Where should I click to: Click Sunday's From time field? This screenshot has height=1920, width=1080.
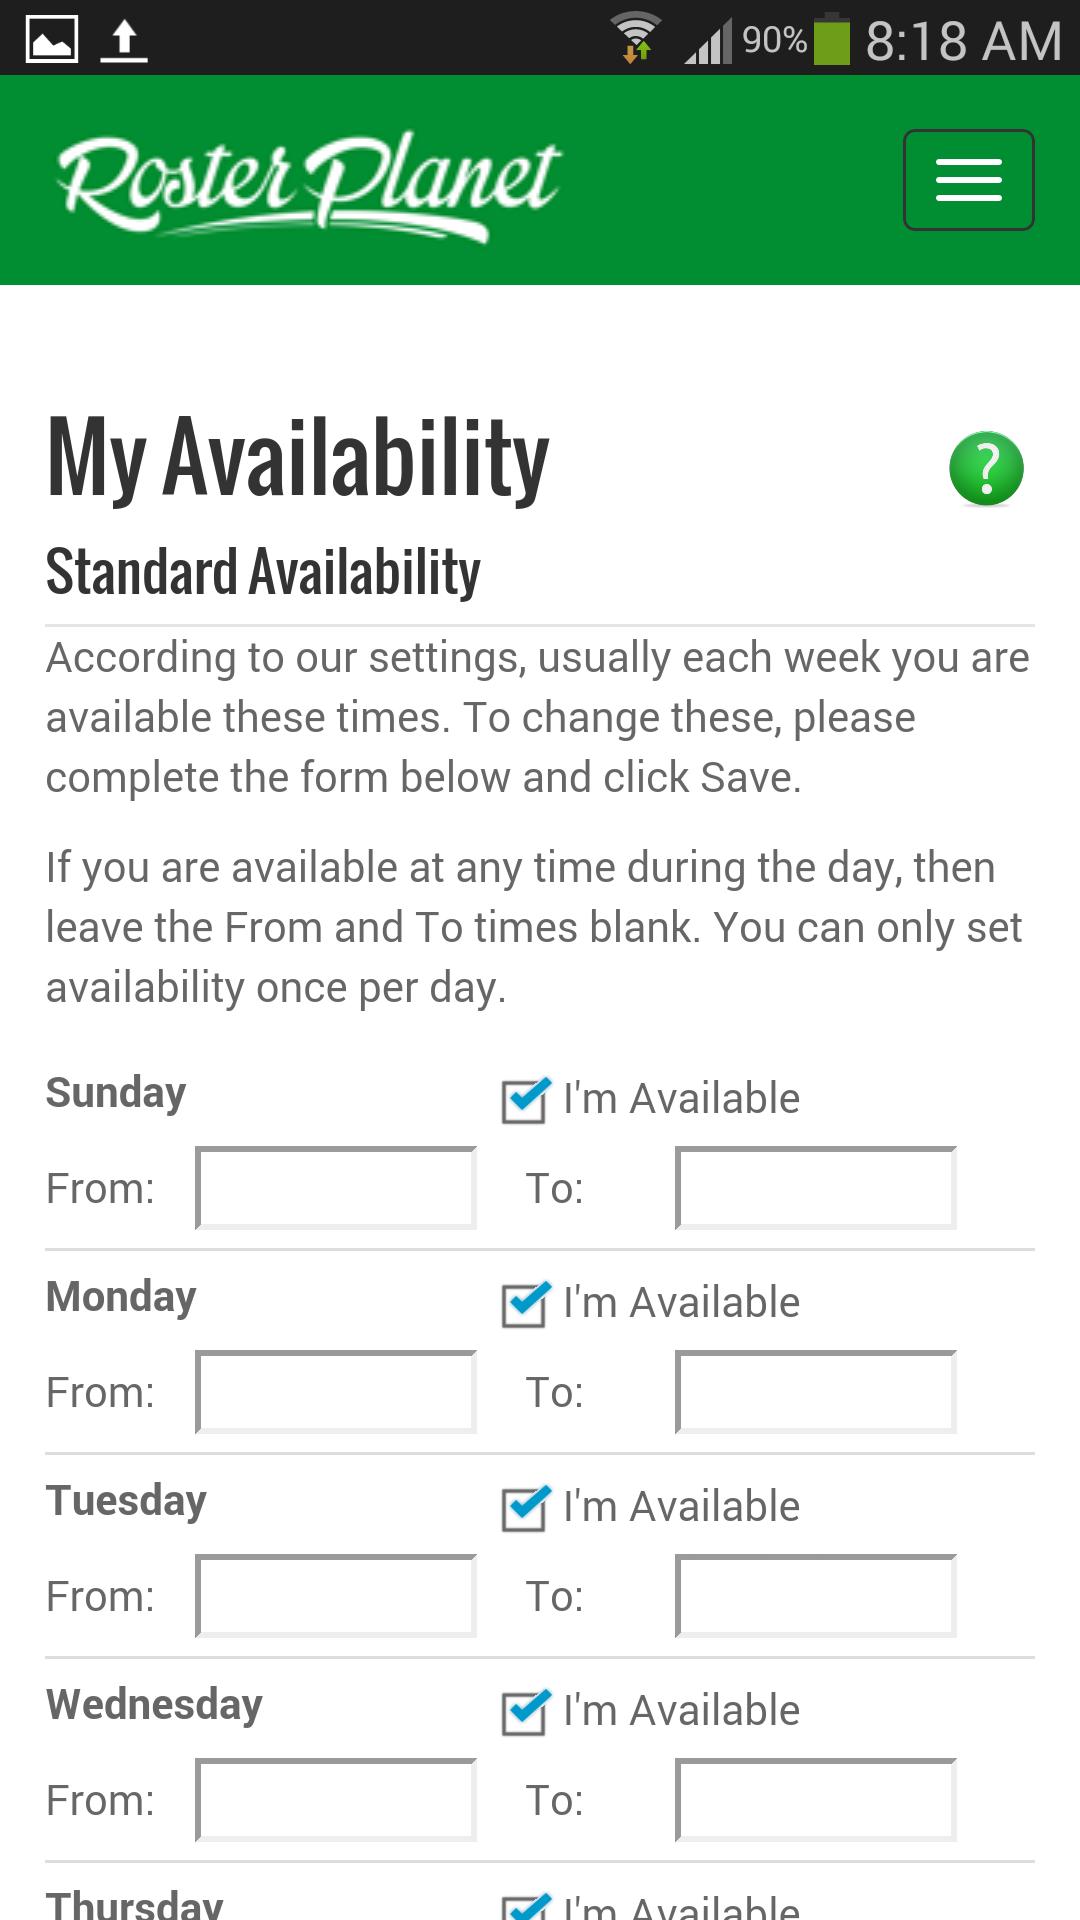(336, 1188)
